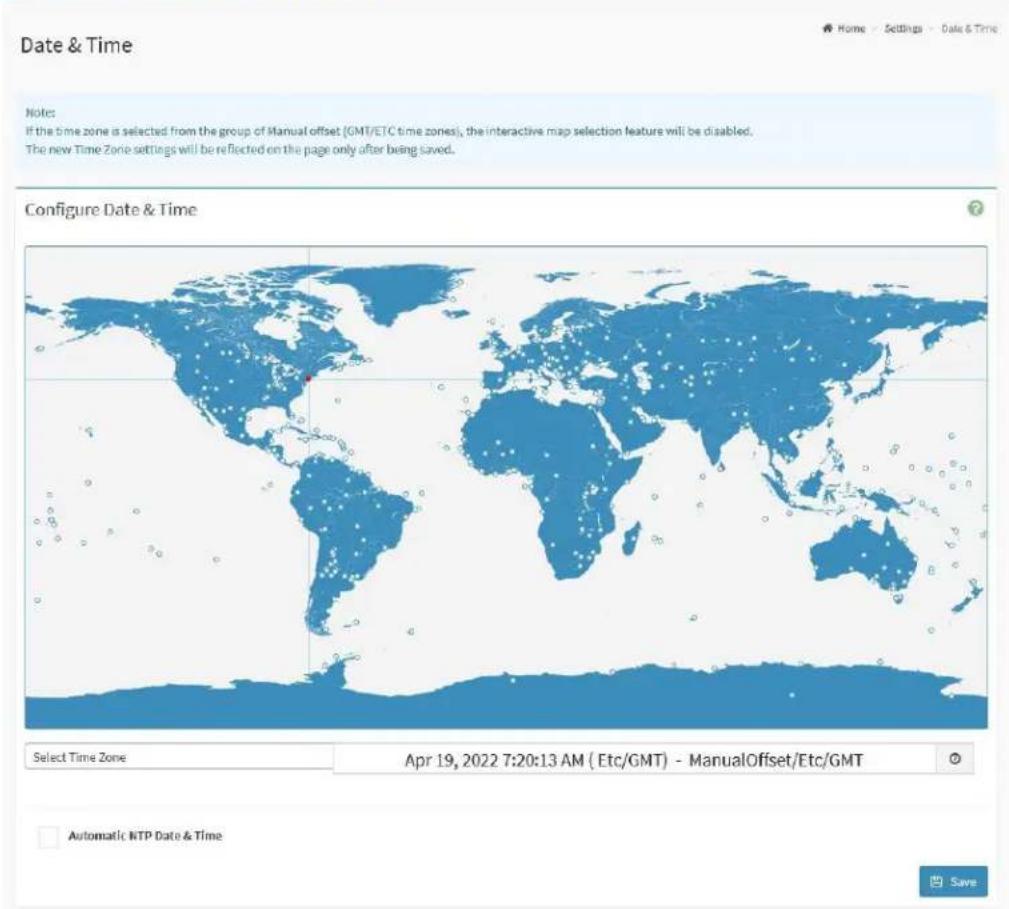This screenshot has width=1009, height=909.
Task: Click the Configure Date & Time heading
Action: (x=111, y=210)
